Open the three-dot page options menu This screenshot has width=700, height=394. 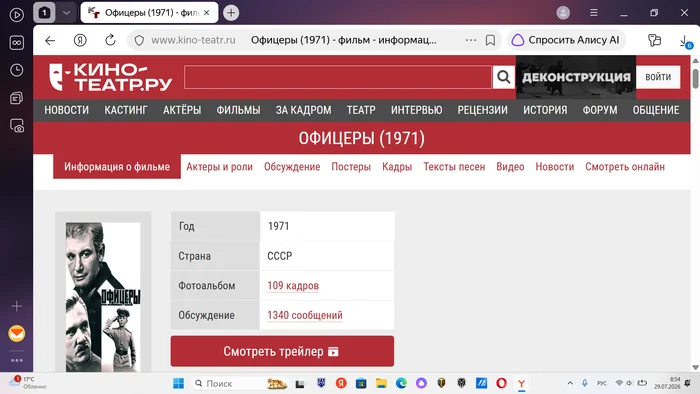pos(471,40)
